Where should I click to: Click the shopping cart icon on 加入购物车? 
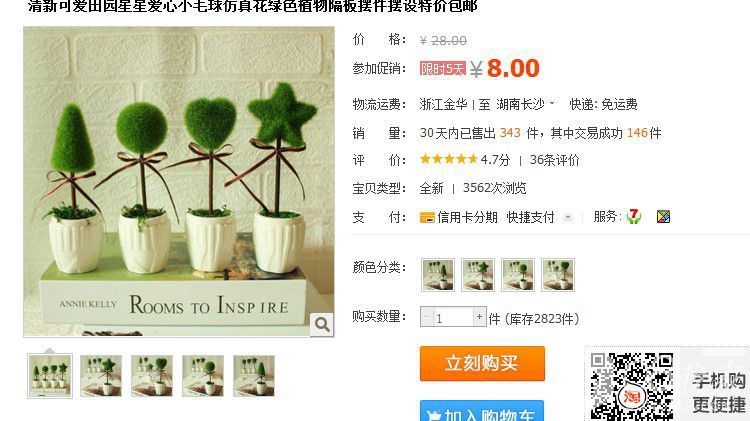(433, 416)
